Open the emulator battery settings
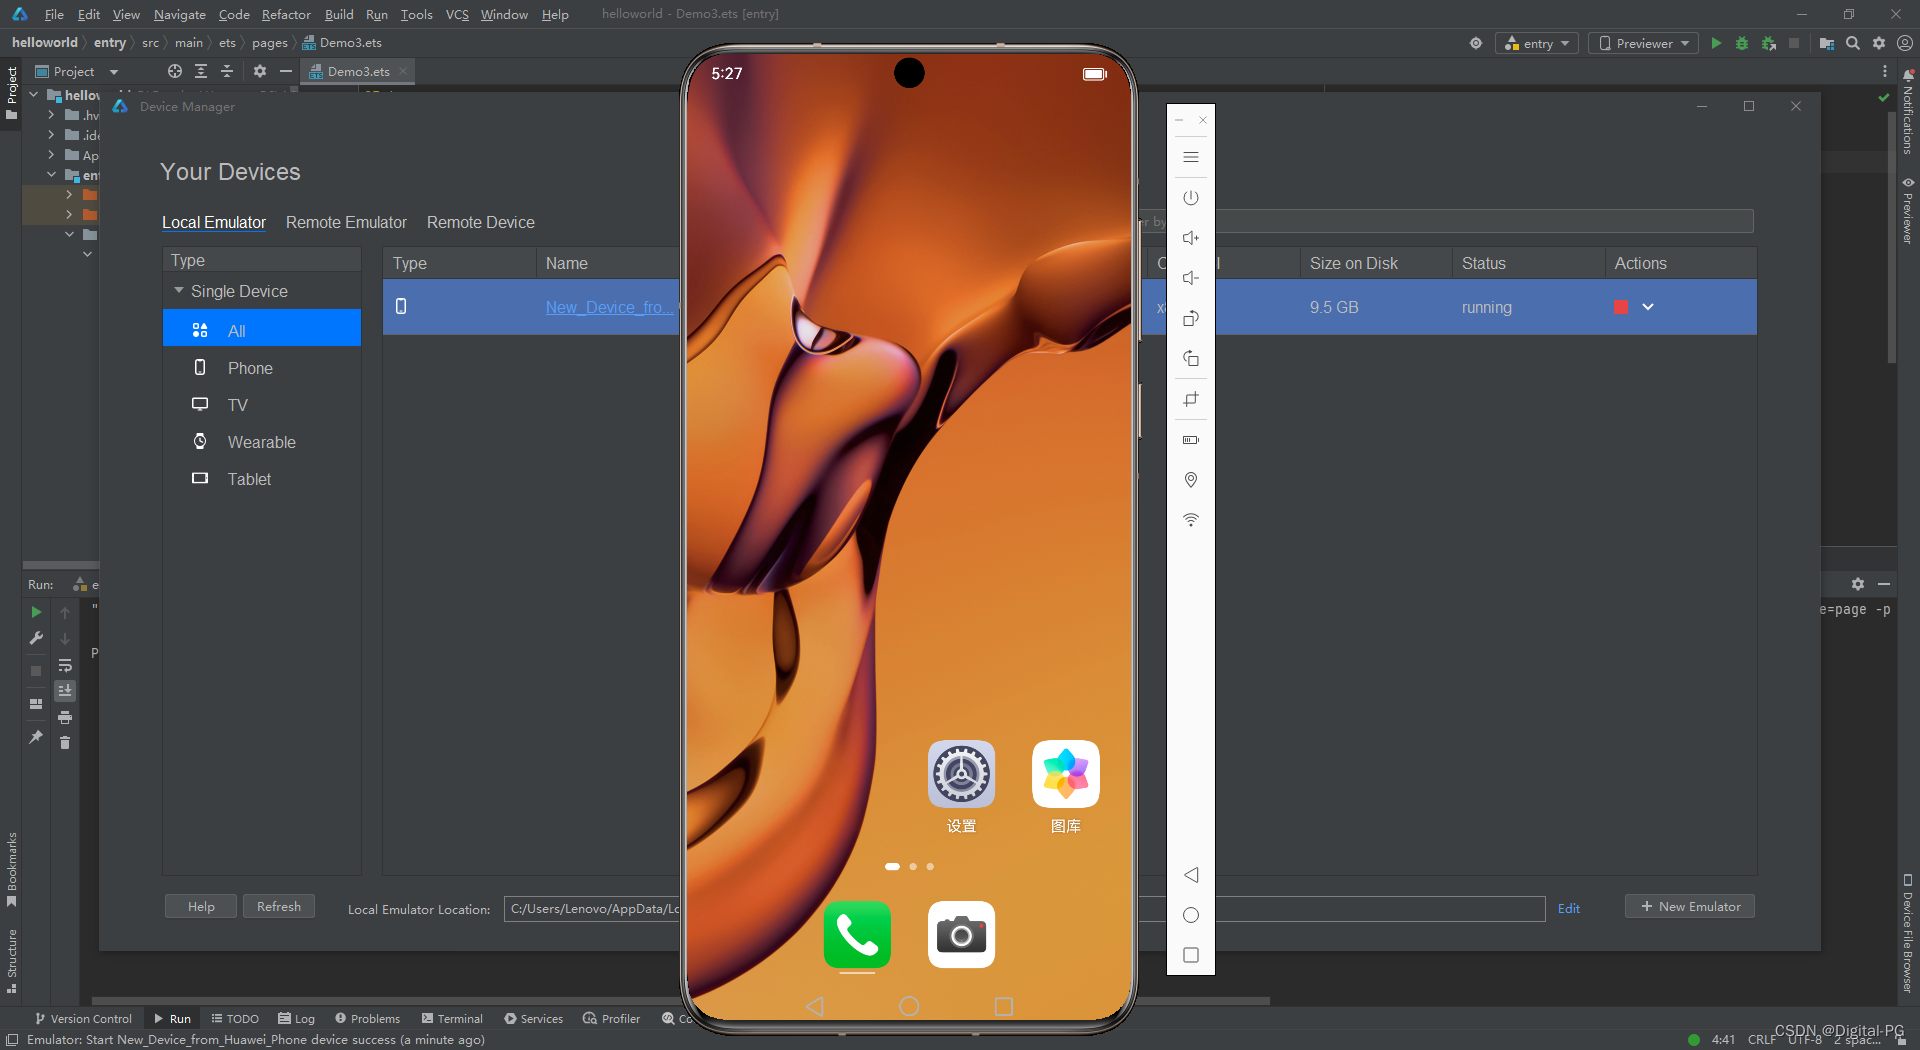This screenshot has width=1920, height=1050. click(1190, 440)
